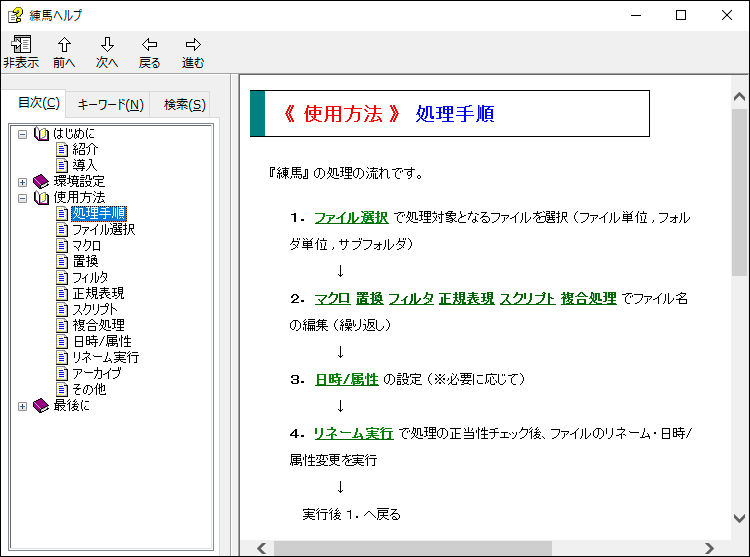
Task: Click the page icon beside 正規表現 in tree
Action: (x=62, y=293)
